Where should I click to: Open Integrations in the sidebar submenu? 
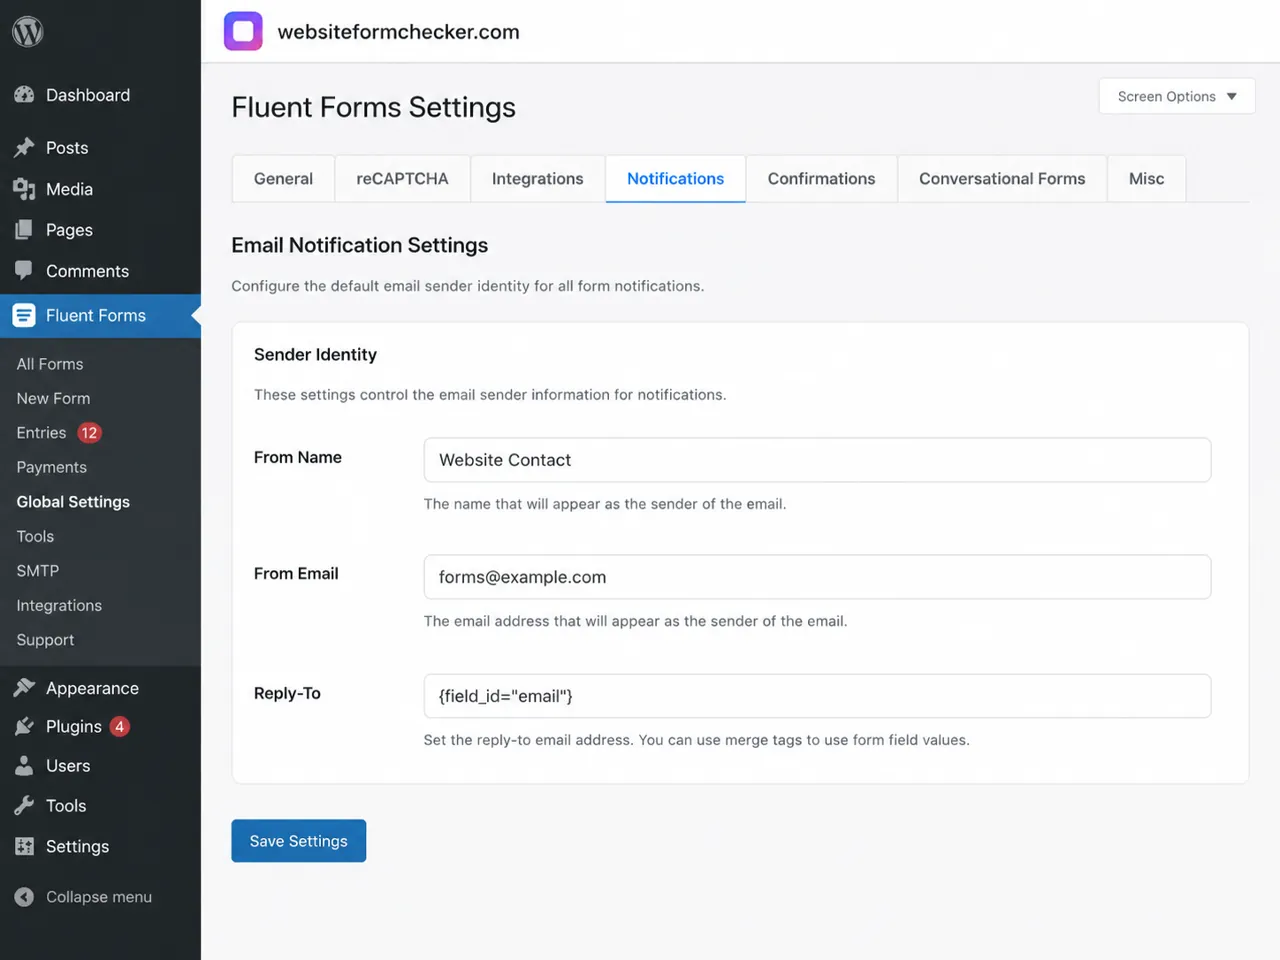tap(59, 605)
